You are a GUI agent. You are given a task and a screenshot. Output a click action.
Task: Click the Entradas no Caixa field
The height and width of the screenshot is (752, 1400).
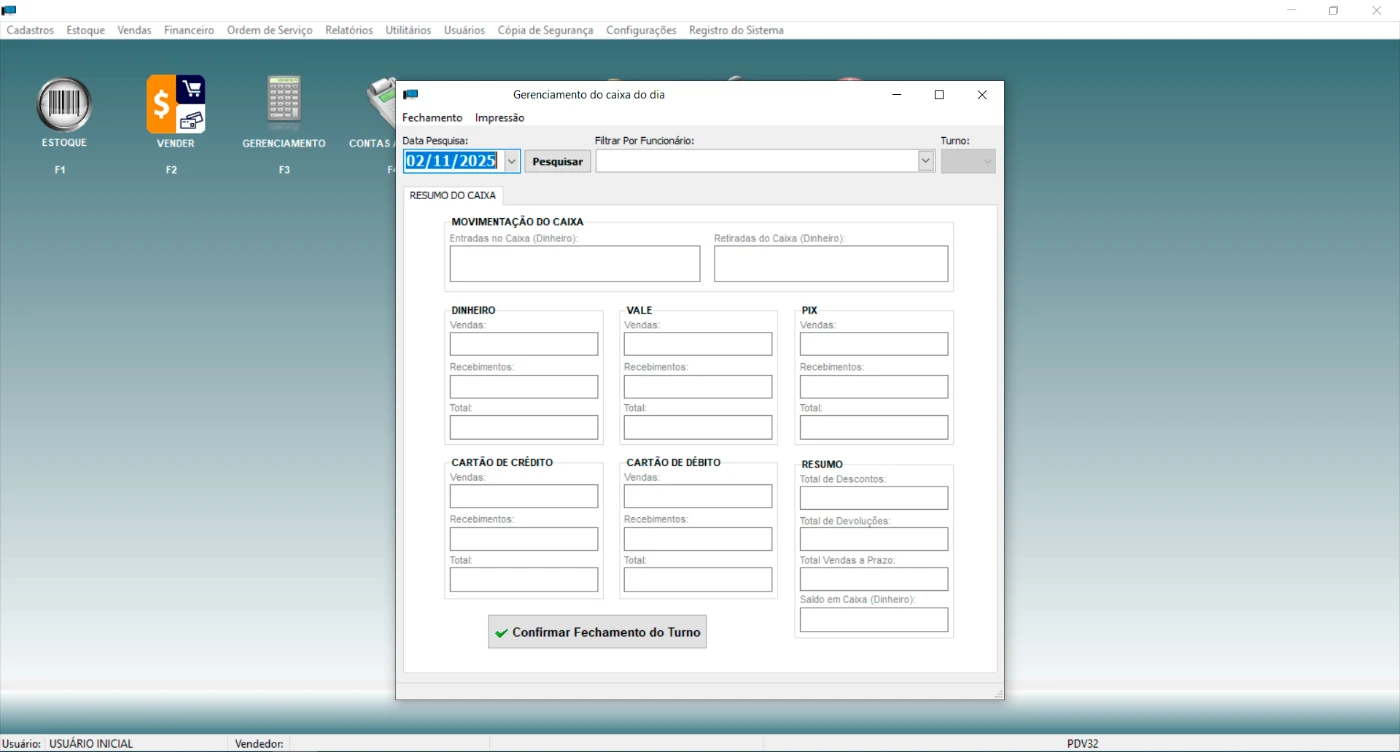point(575,264)
